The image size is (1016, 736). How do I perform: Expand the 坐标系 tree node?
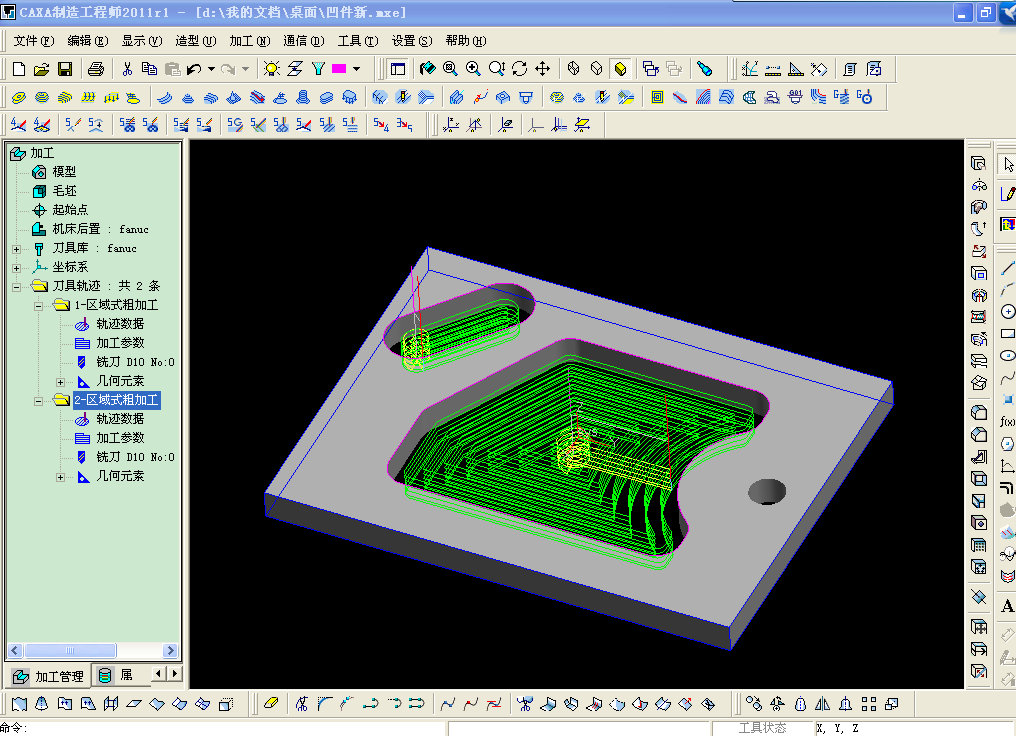point(16,267)
